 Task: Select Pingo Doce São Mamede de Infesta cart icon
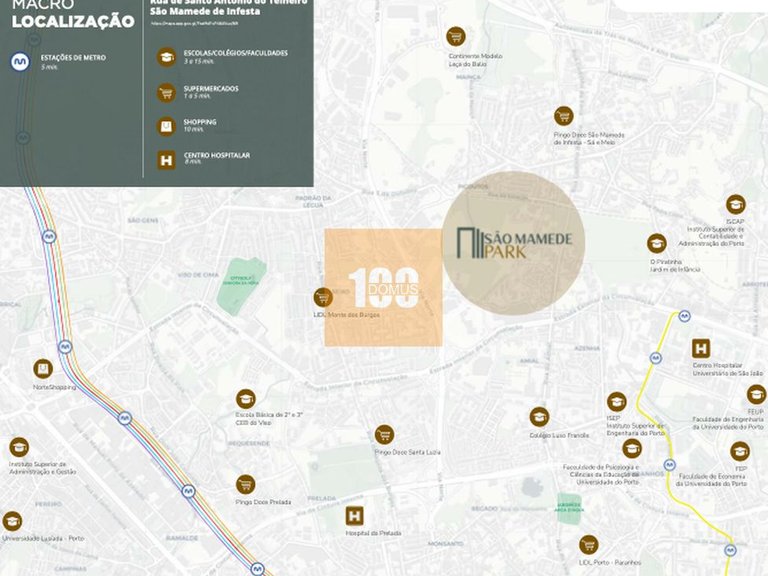pyautogui.click(x=564, y=116)
